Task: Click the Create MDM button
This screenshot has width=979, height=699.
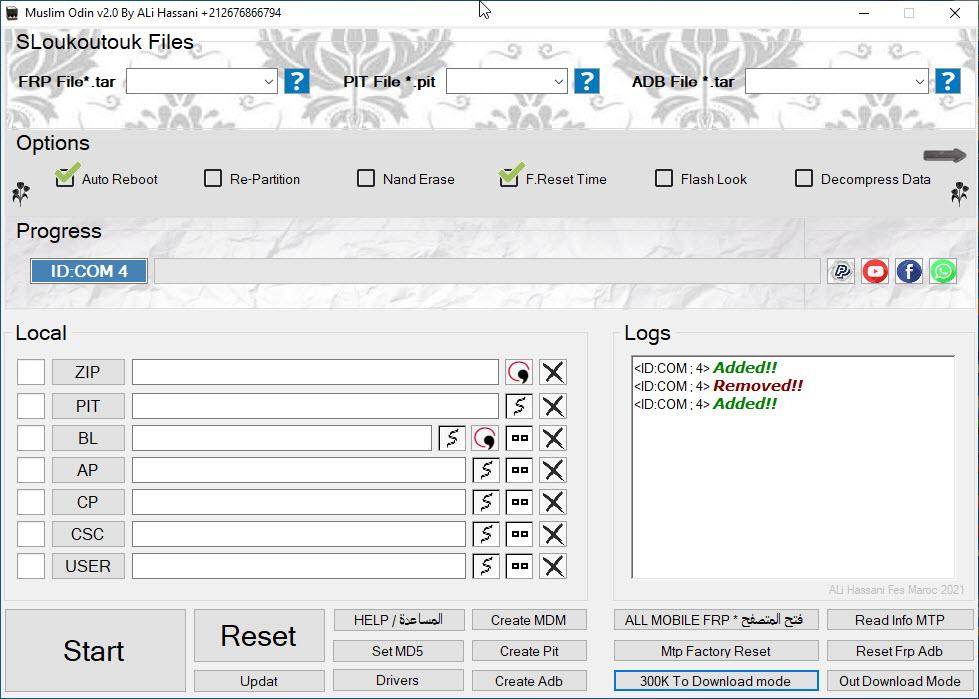Action: 529,620
